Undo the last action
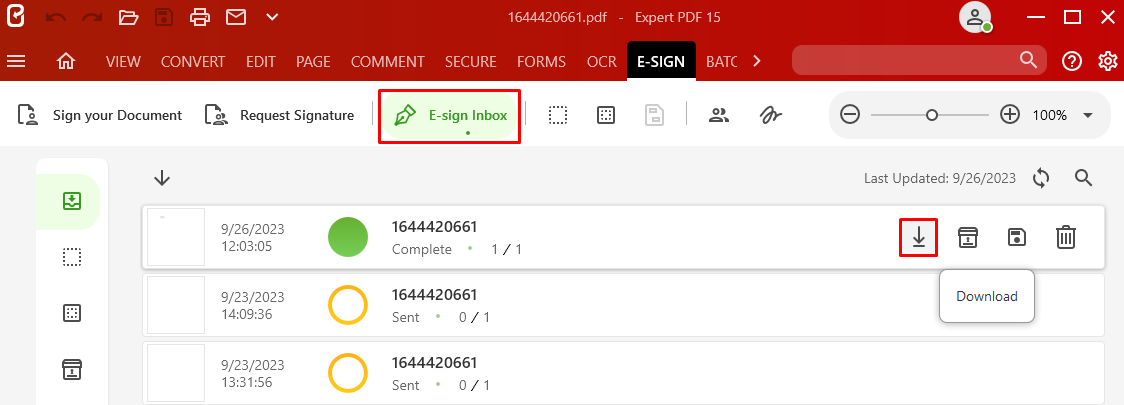Image resolution: width=1124 pixels, height=405 pixels. point(55,17)
